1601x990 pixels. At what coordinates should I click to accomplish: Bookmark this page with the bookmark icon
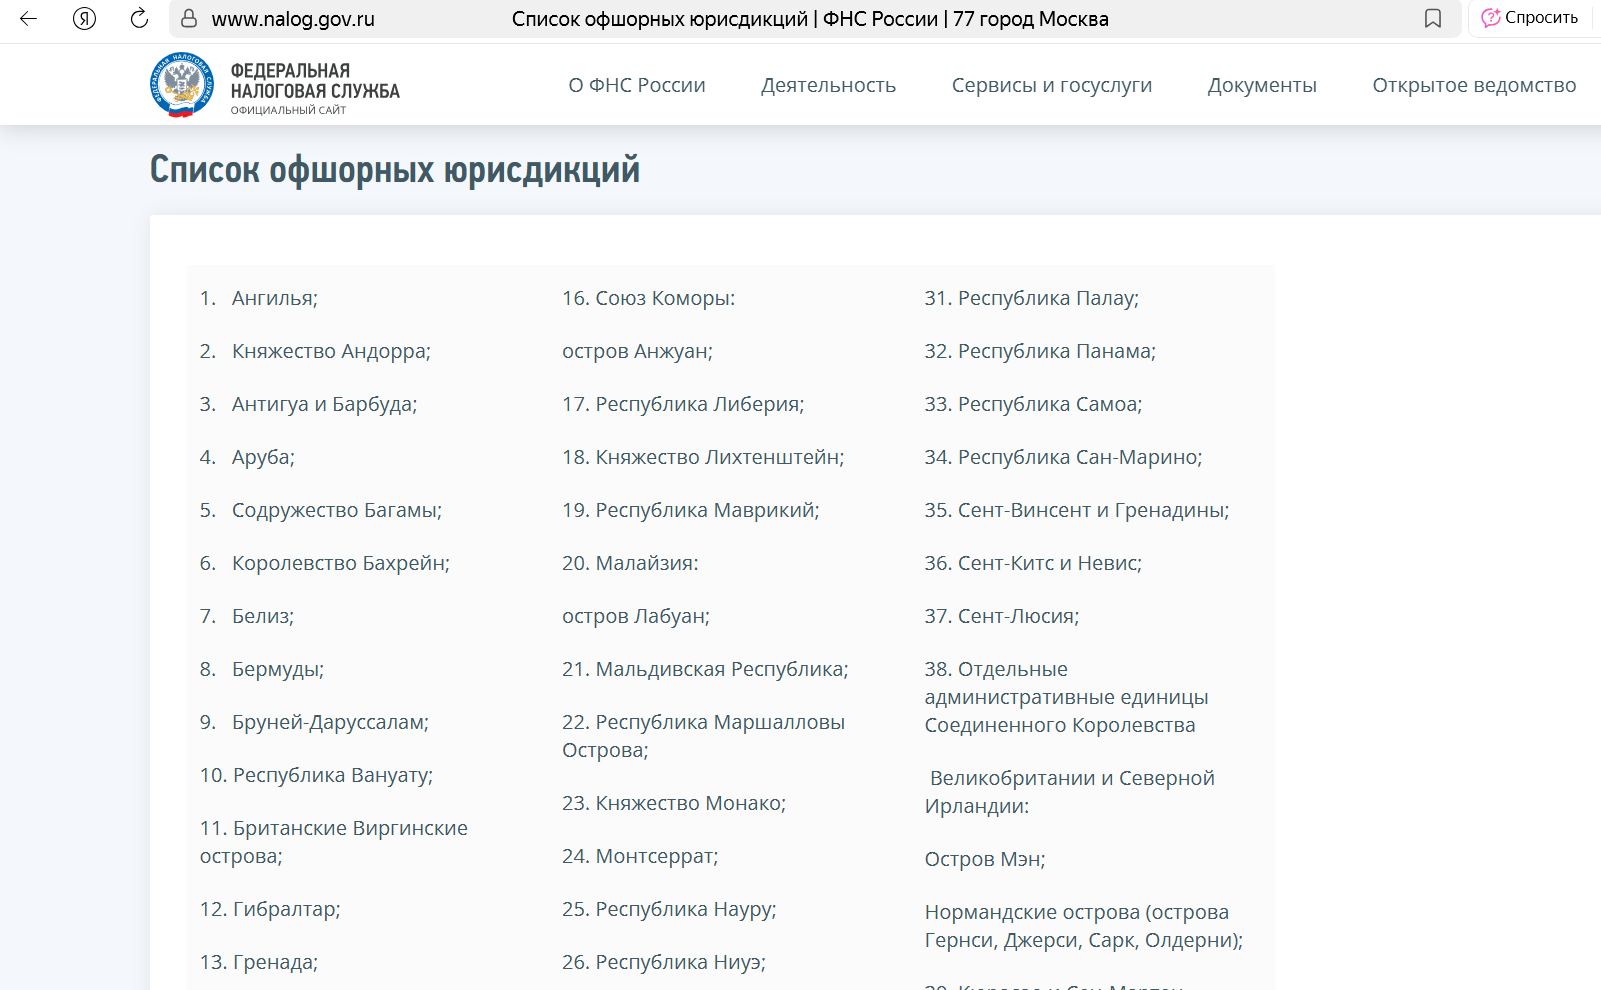tap(1434, 18)
